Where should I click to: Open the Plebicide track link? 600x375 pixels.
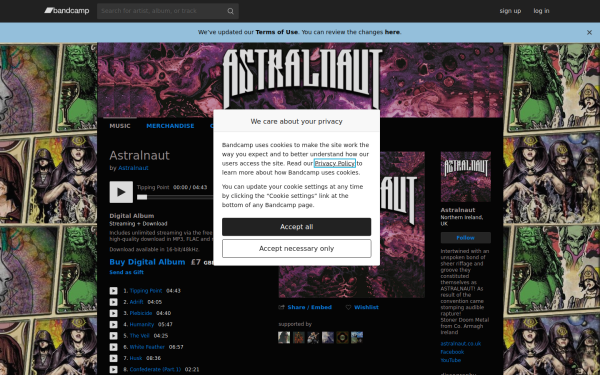click(141, 313)
